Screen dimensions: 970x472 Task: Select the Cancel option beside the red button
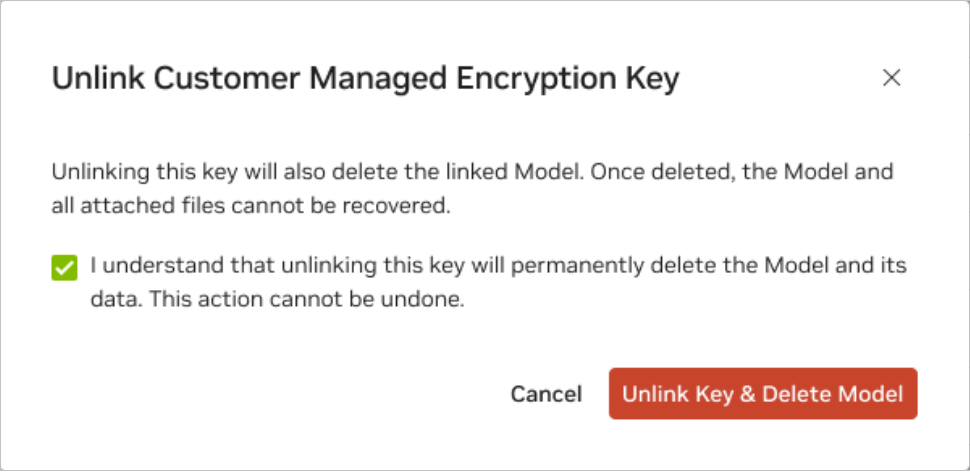point(546,394)
